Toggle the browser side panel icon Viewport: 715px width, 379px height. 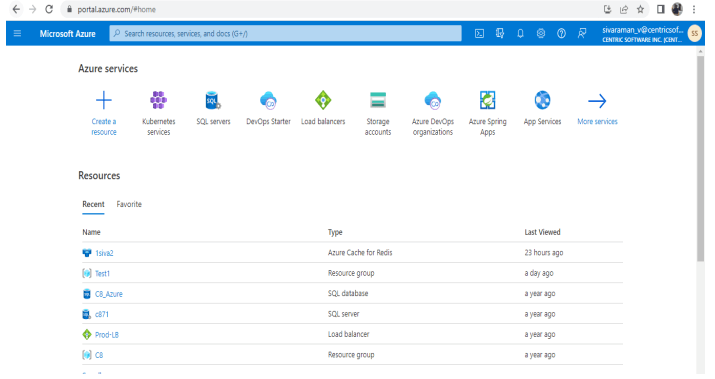(x=661, y=9)
